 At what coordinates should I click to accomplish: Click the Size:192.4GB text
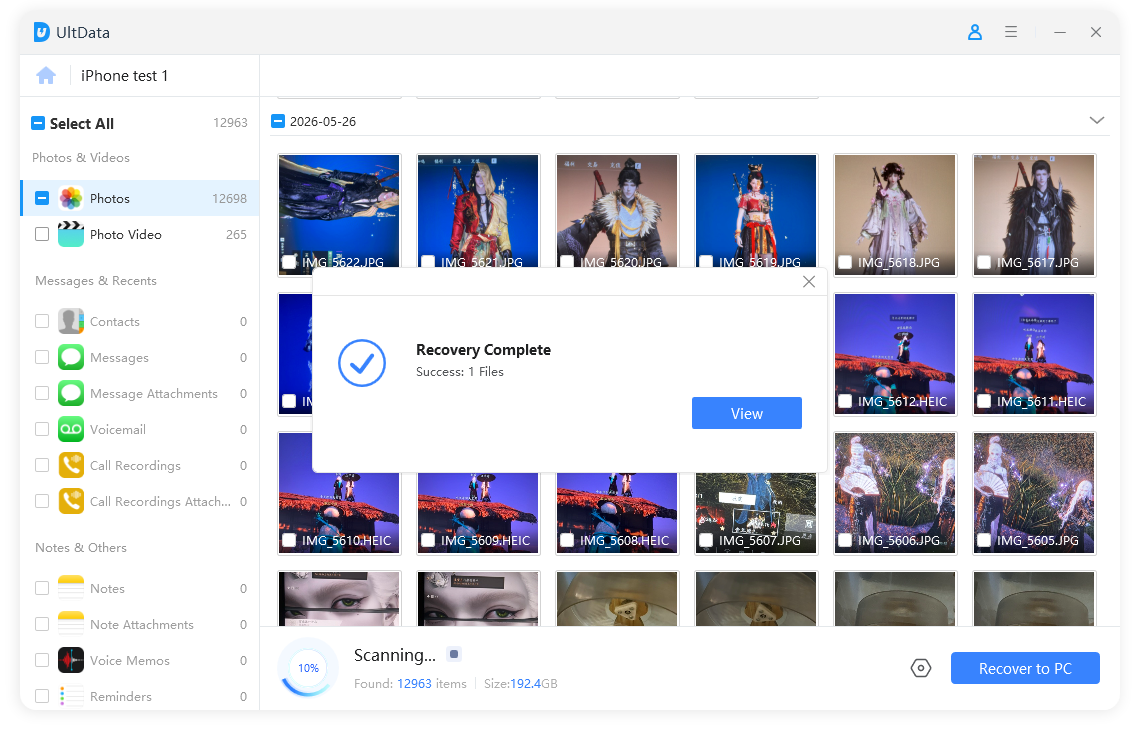521,683
